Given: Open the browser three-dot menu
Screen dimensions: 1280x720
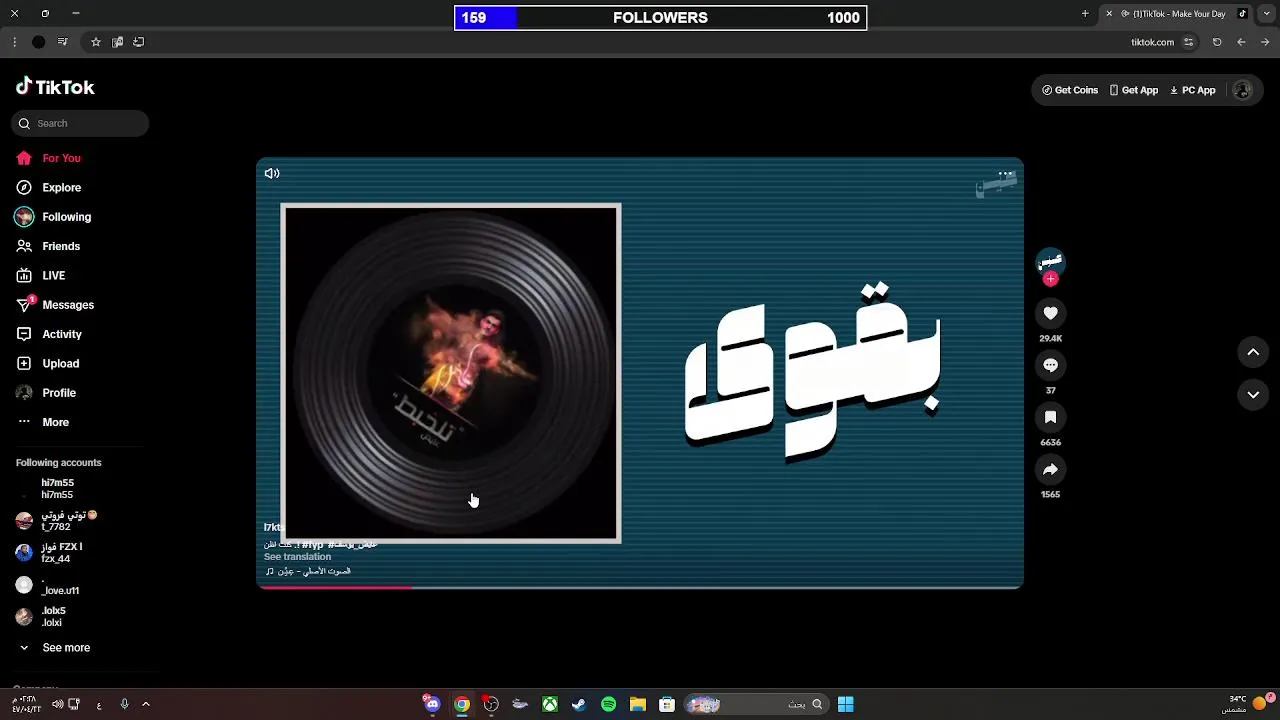Looking at the screenshot, I should click(14, 42).
